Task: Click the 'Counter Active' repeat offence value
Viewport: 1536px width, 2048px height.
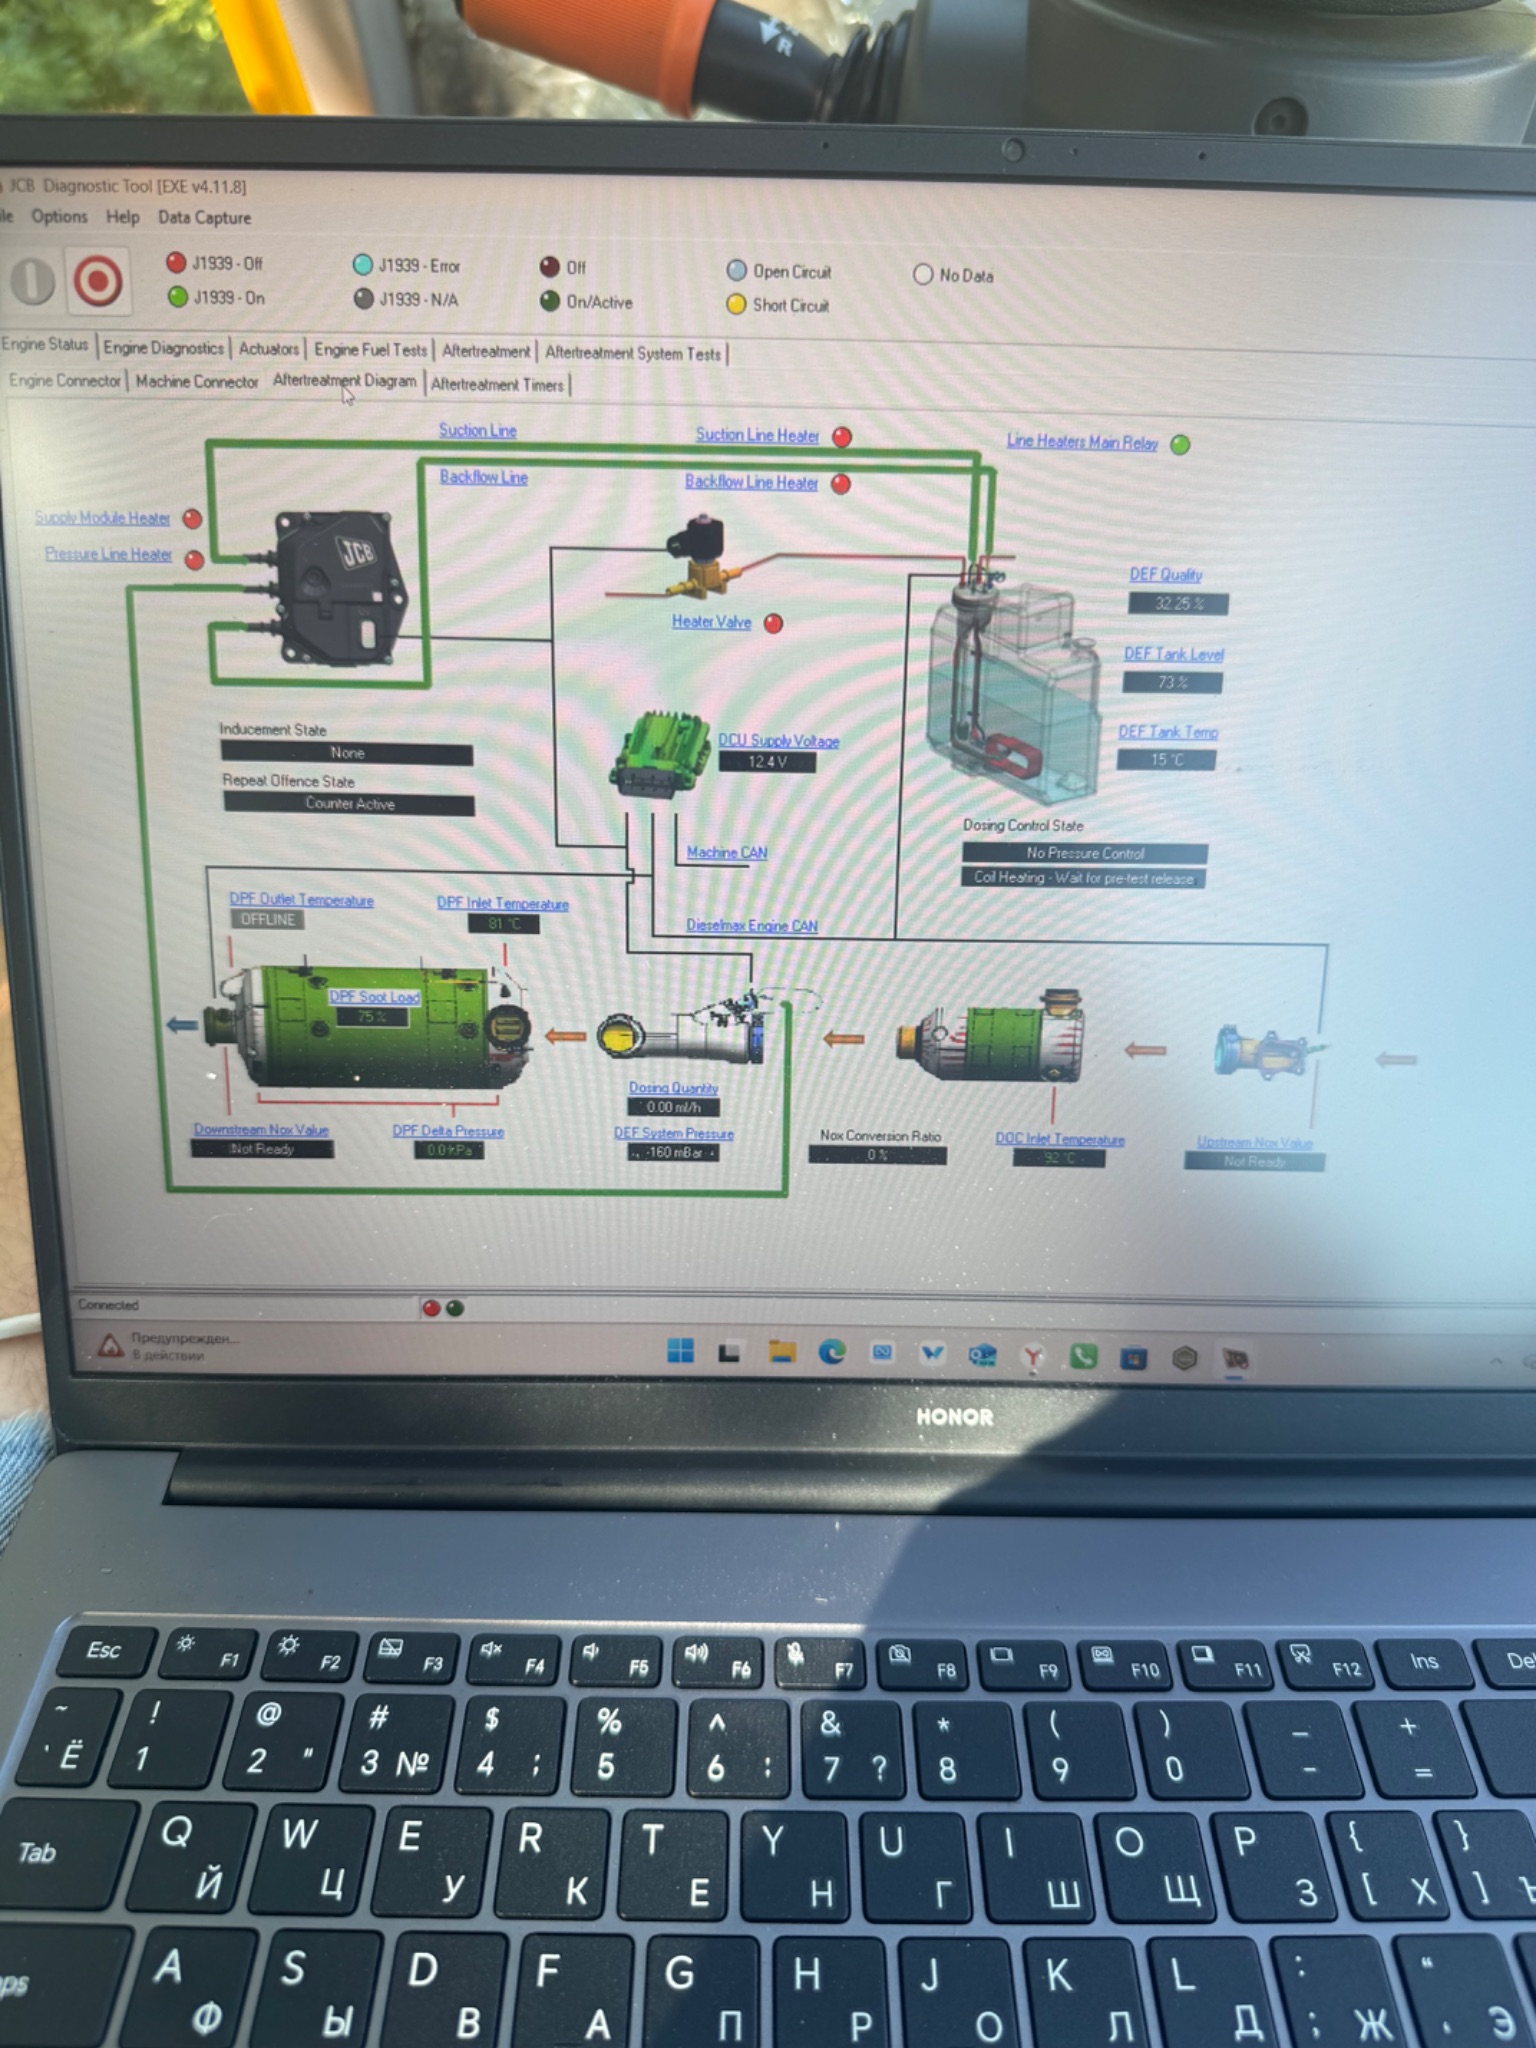Action: (x=349, y=804)
